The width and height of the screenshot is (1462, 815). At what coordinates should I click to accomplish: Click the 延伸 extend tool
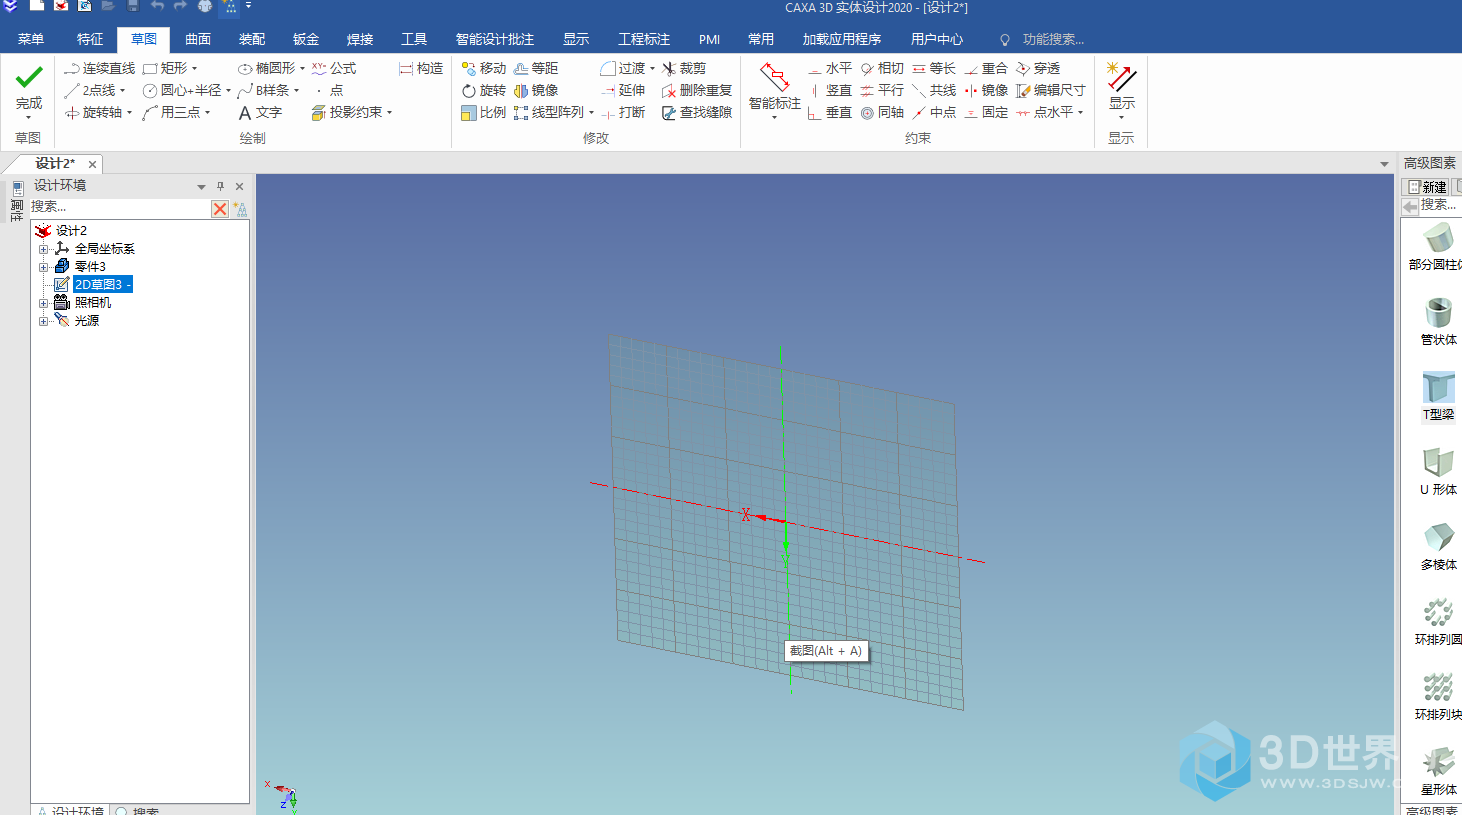click(x=623, y=90)
